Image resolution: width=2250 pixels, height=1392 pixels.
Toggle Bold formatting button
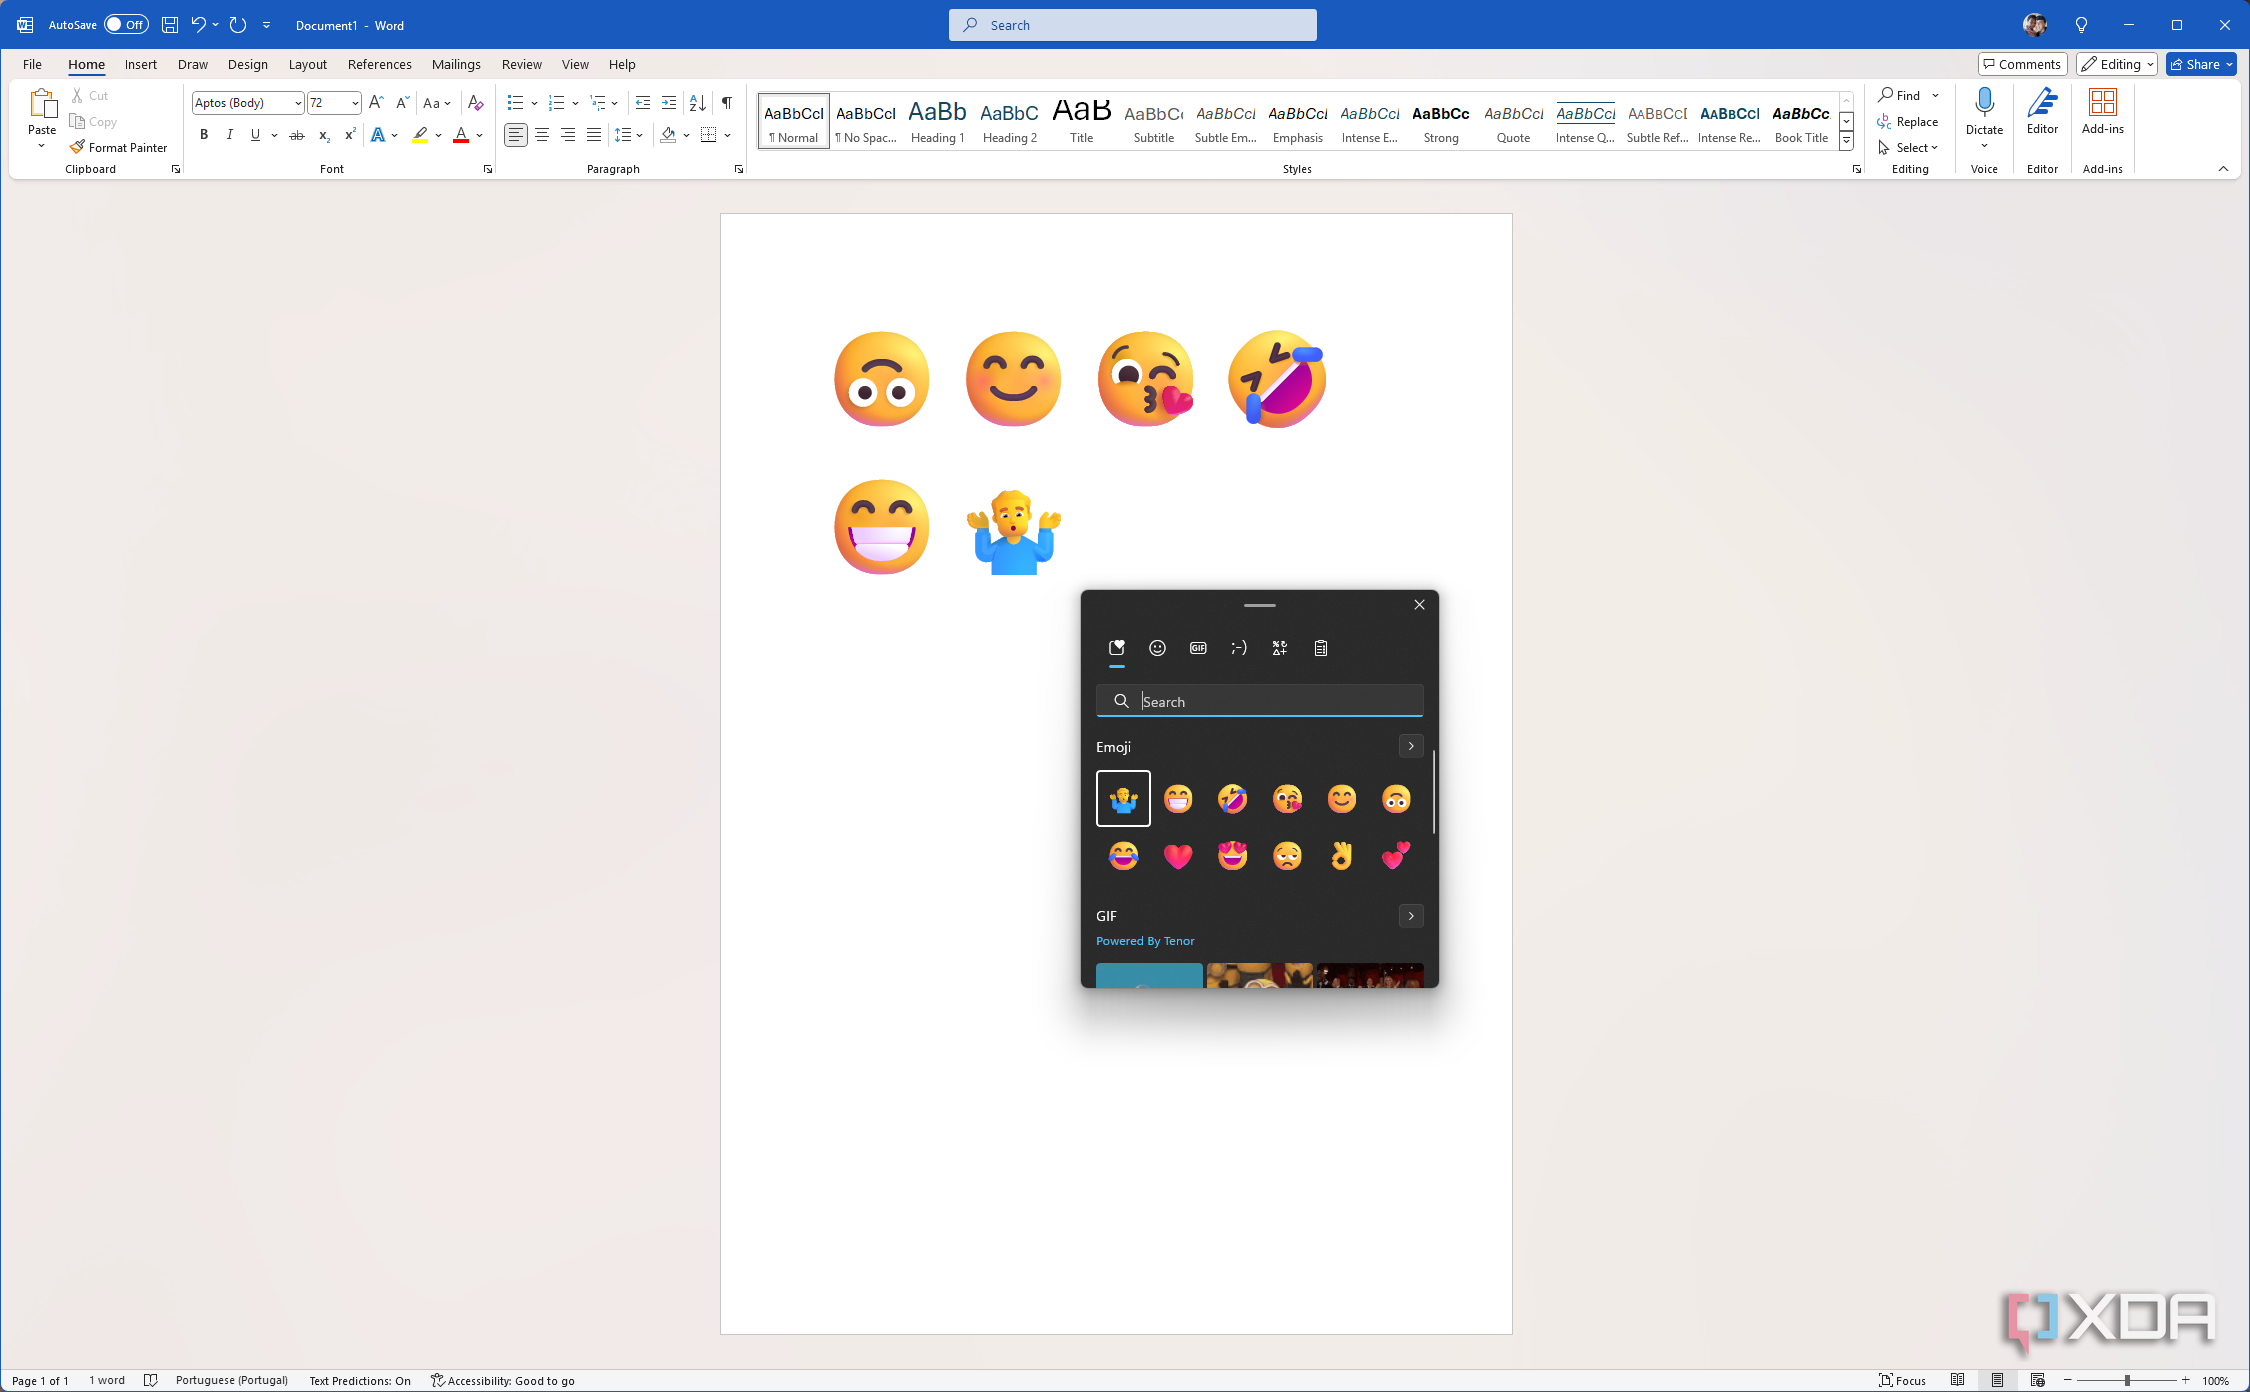point(204,135)
